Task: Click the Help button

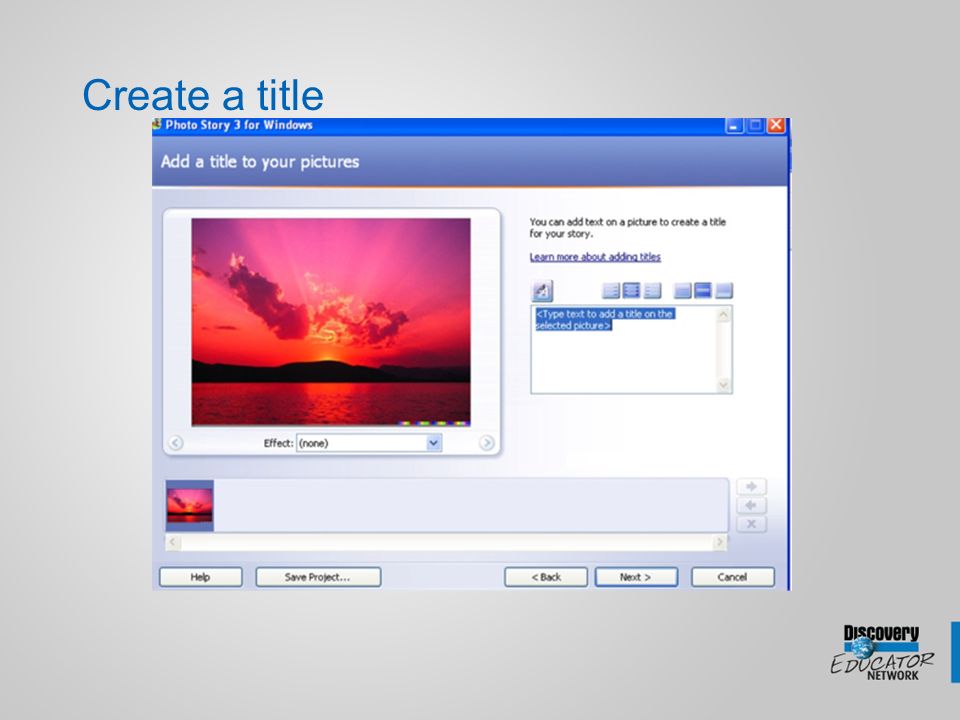Action: click(201, 577)
